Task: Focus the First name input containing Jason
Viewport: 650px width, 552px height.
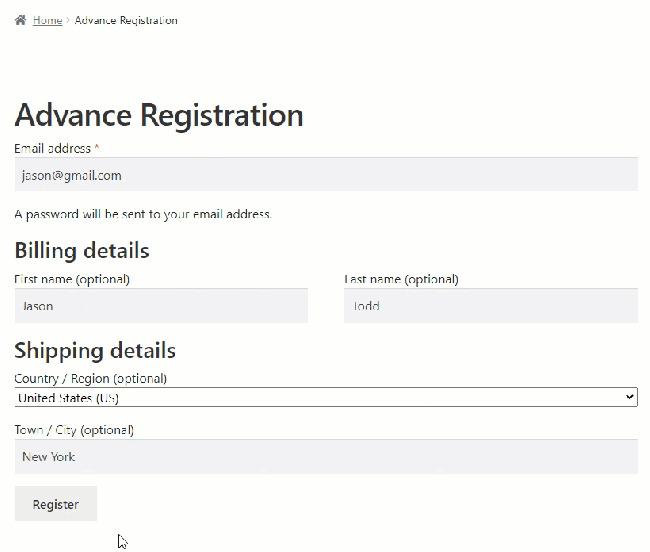Action: point(161,306)
